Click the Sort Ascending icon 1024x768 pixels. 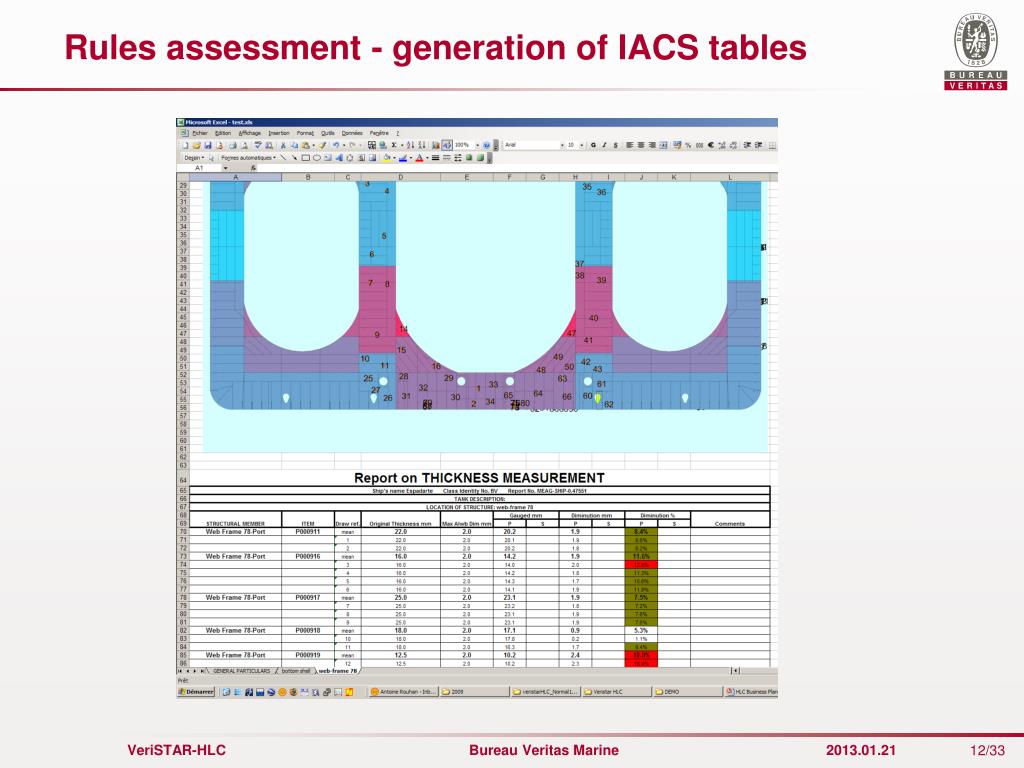pos(411,145)
